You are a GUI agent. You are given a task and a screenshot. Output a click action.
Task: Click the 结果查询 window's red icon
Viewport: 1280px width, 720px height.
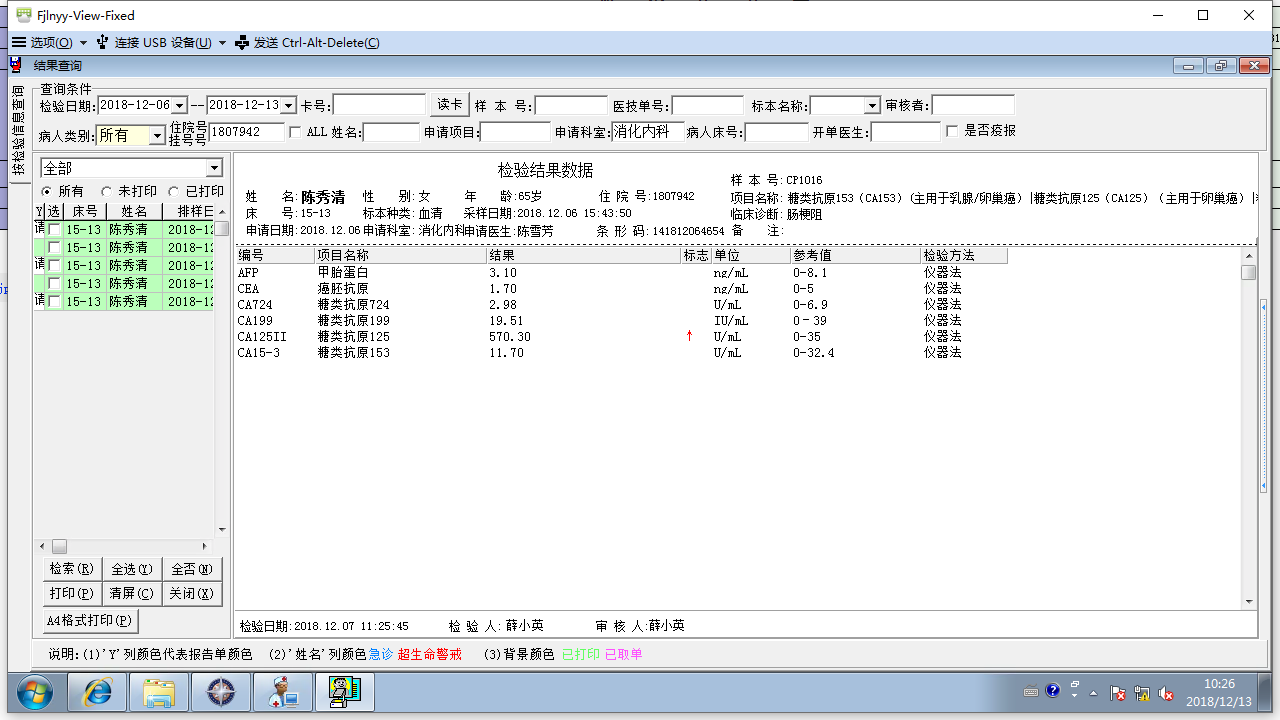click(16, 65)
